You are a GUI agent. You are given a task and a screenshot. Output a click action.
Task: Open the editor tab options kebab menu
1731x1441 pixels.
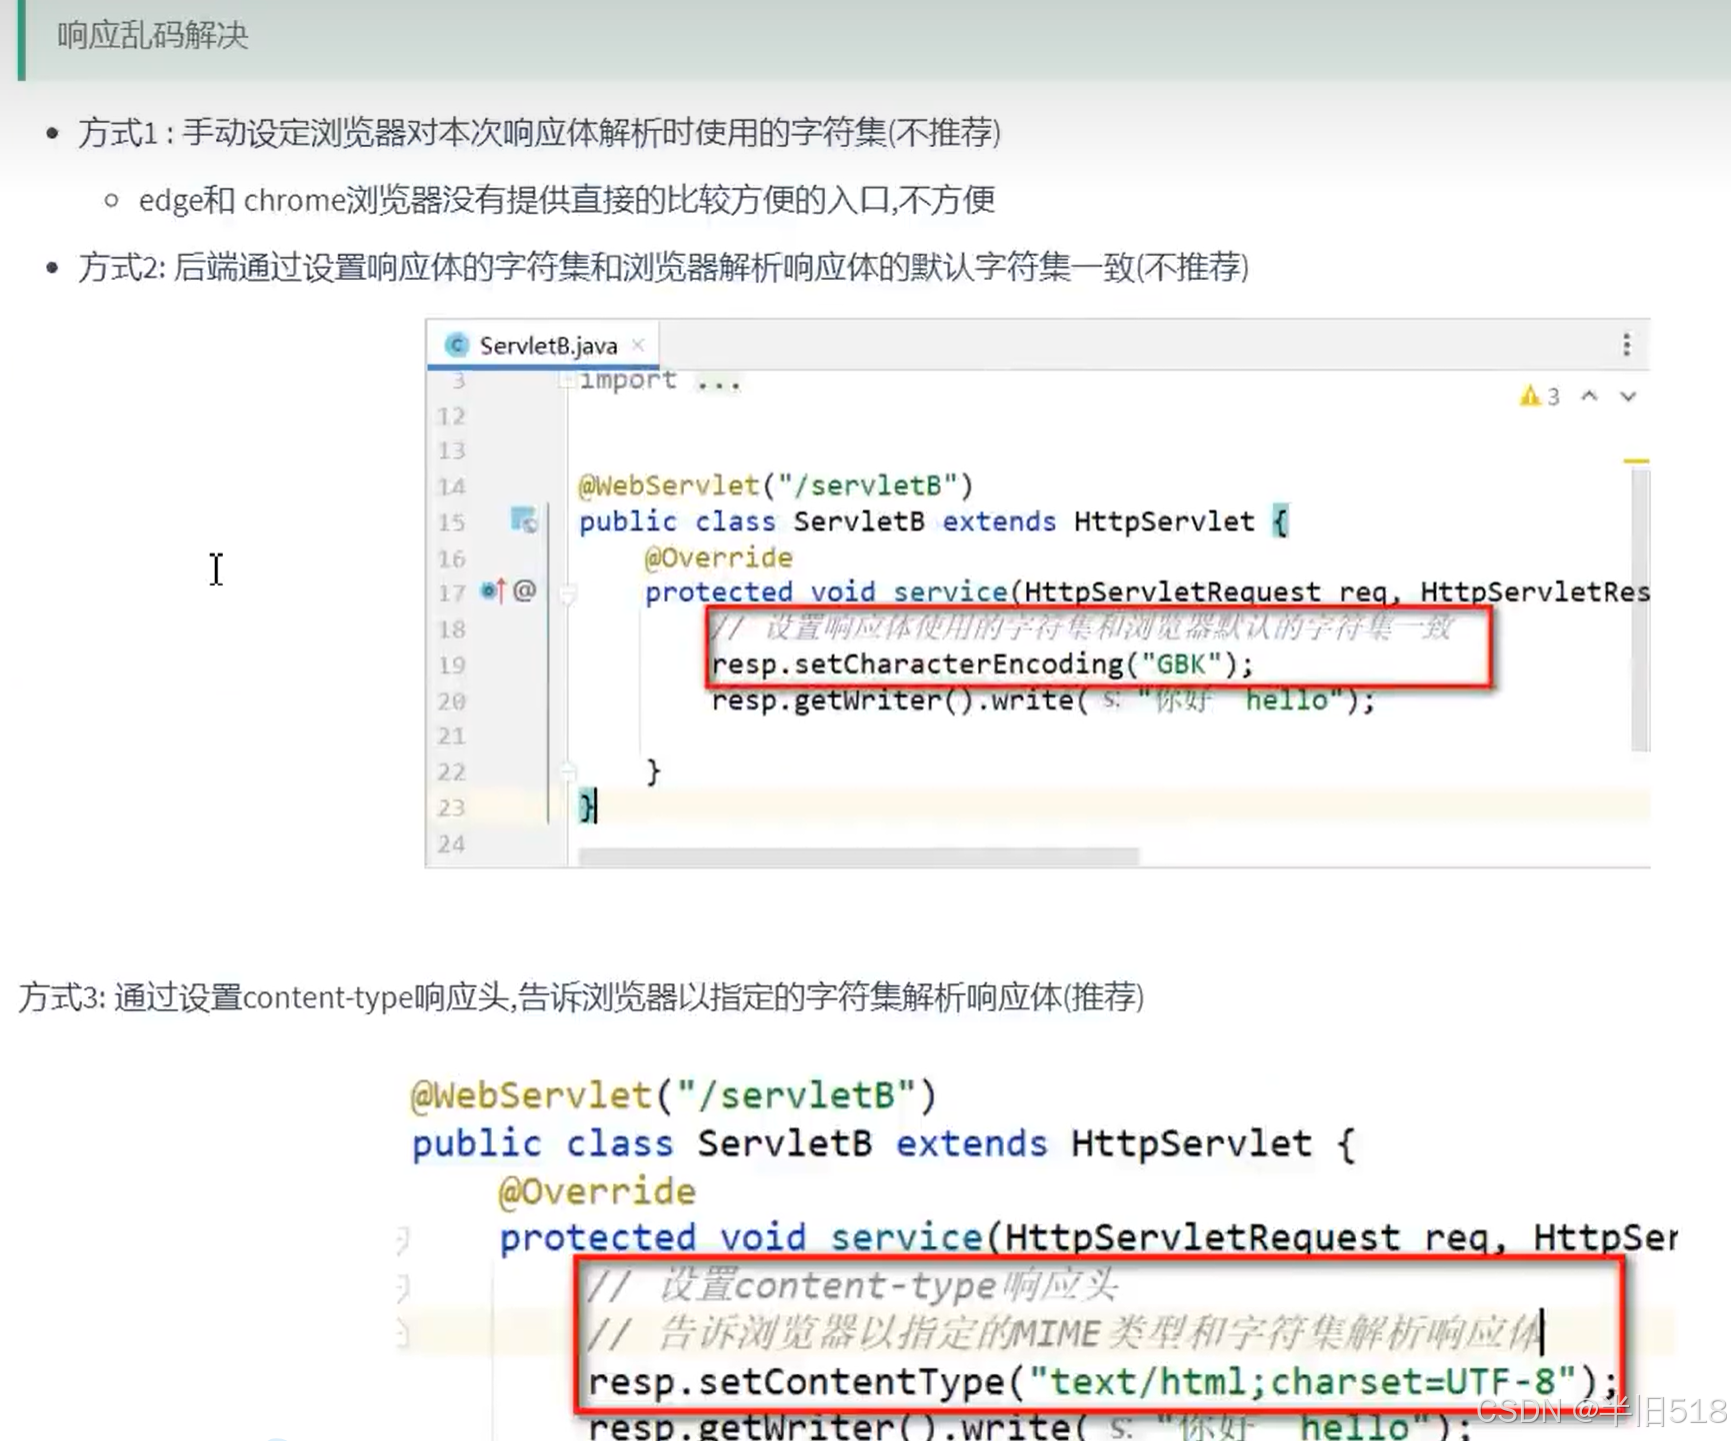(x=1627, y=345)
